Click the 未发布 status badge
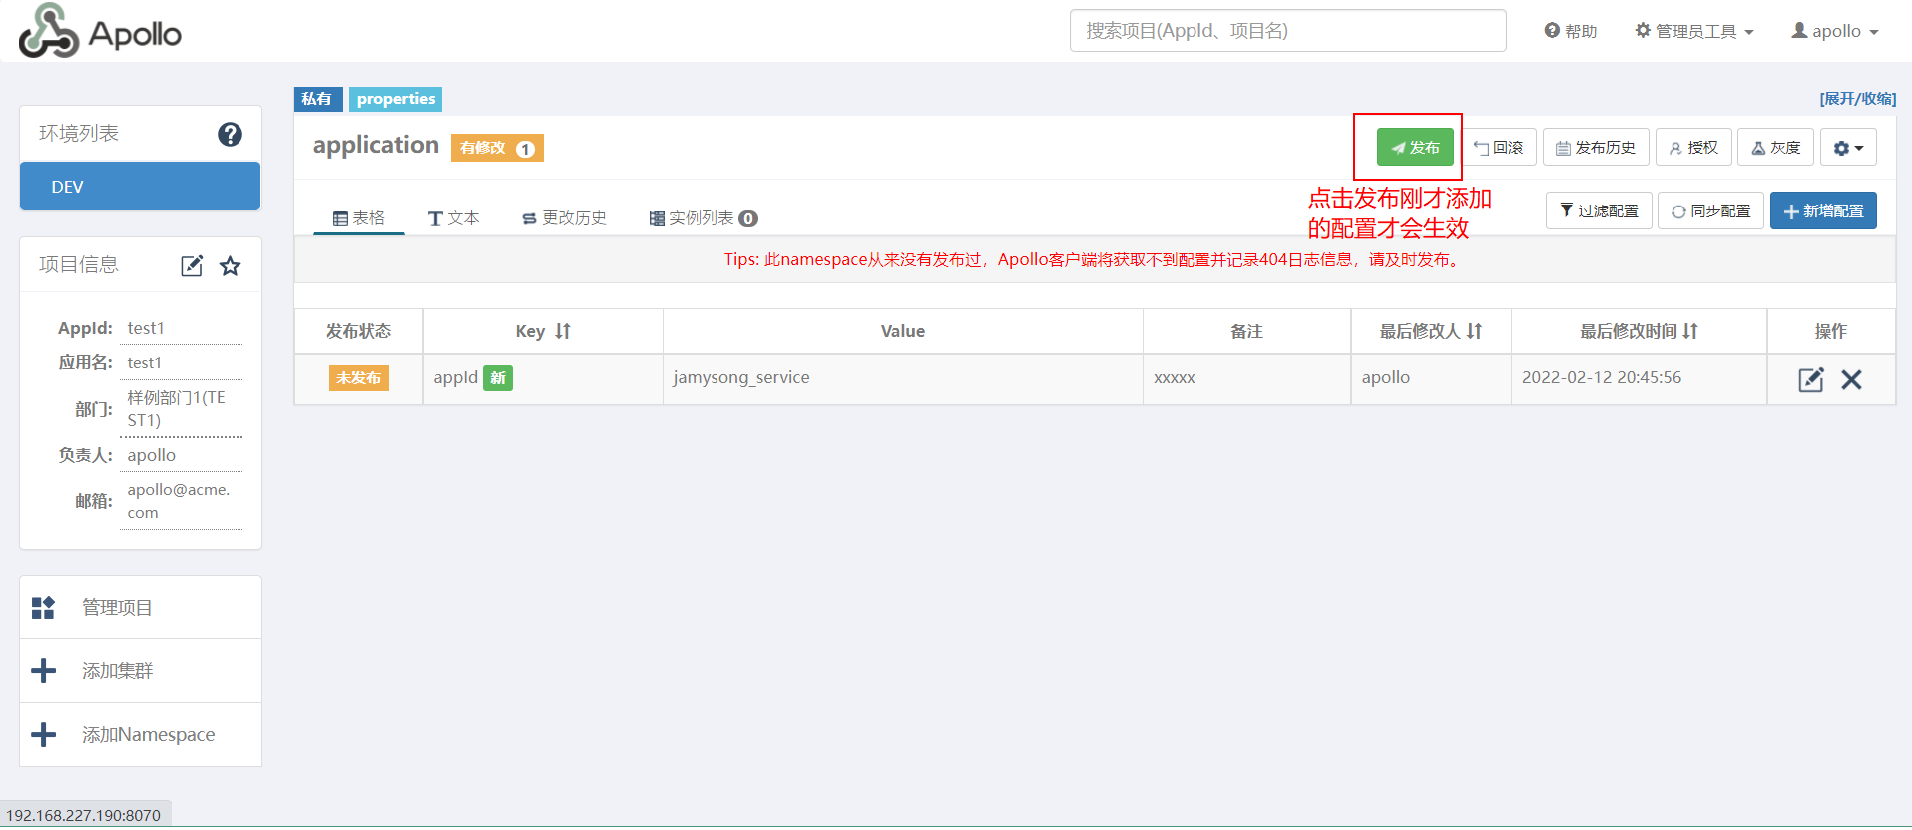Screen dimensions: 1912x830 (x=358, y=378)
